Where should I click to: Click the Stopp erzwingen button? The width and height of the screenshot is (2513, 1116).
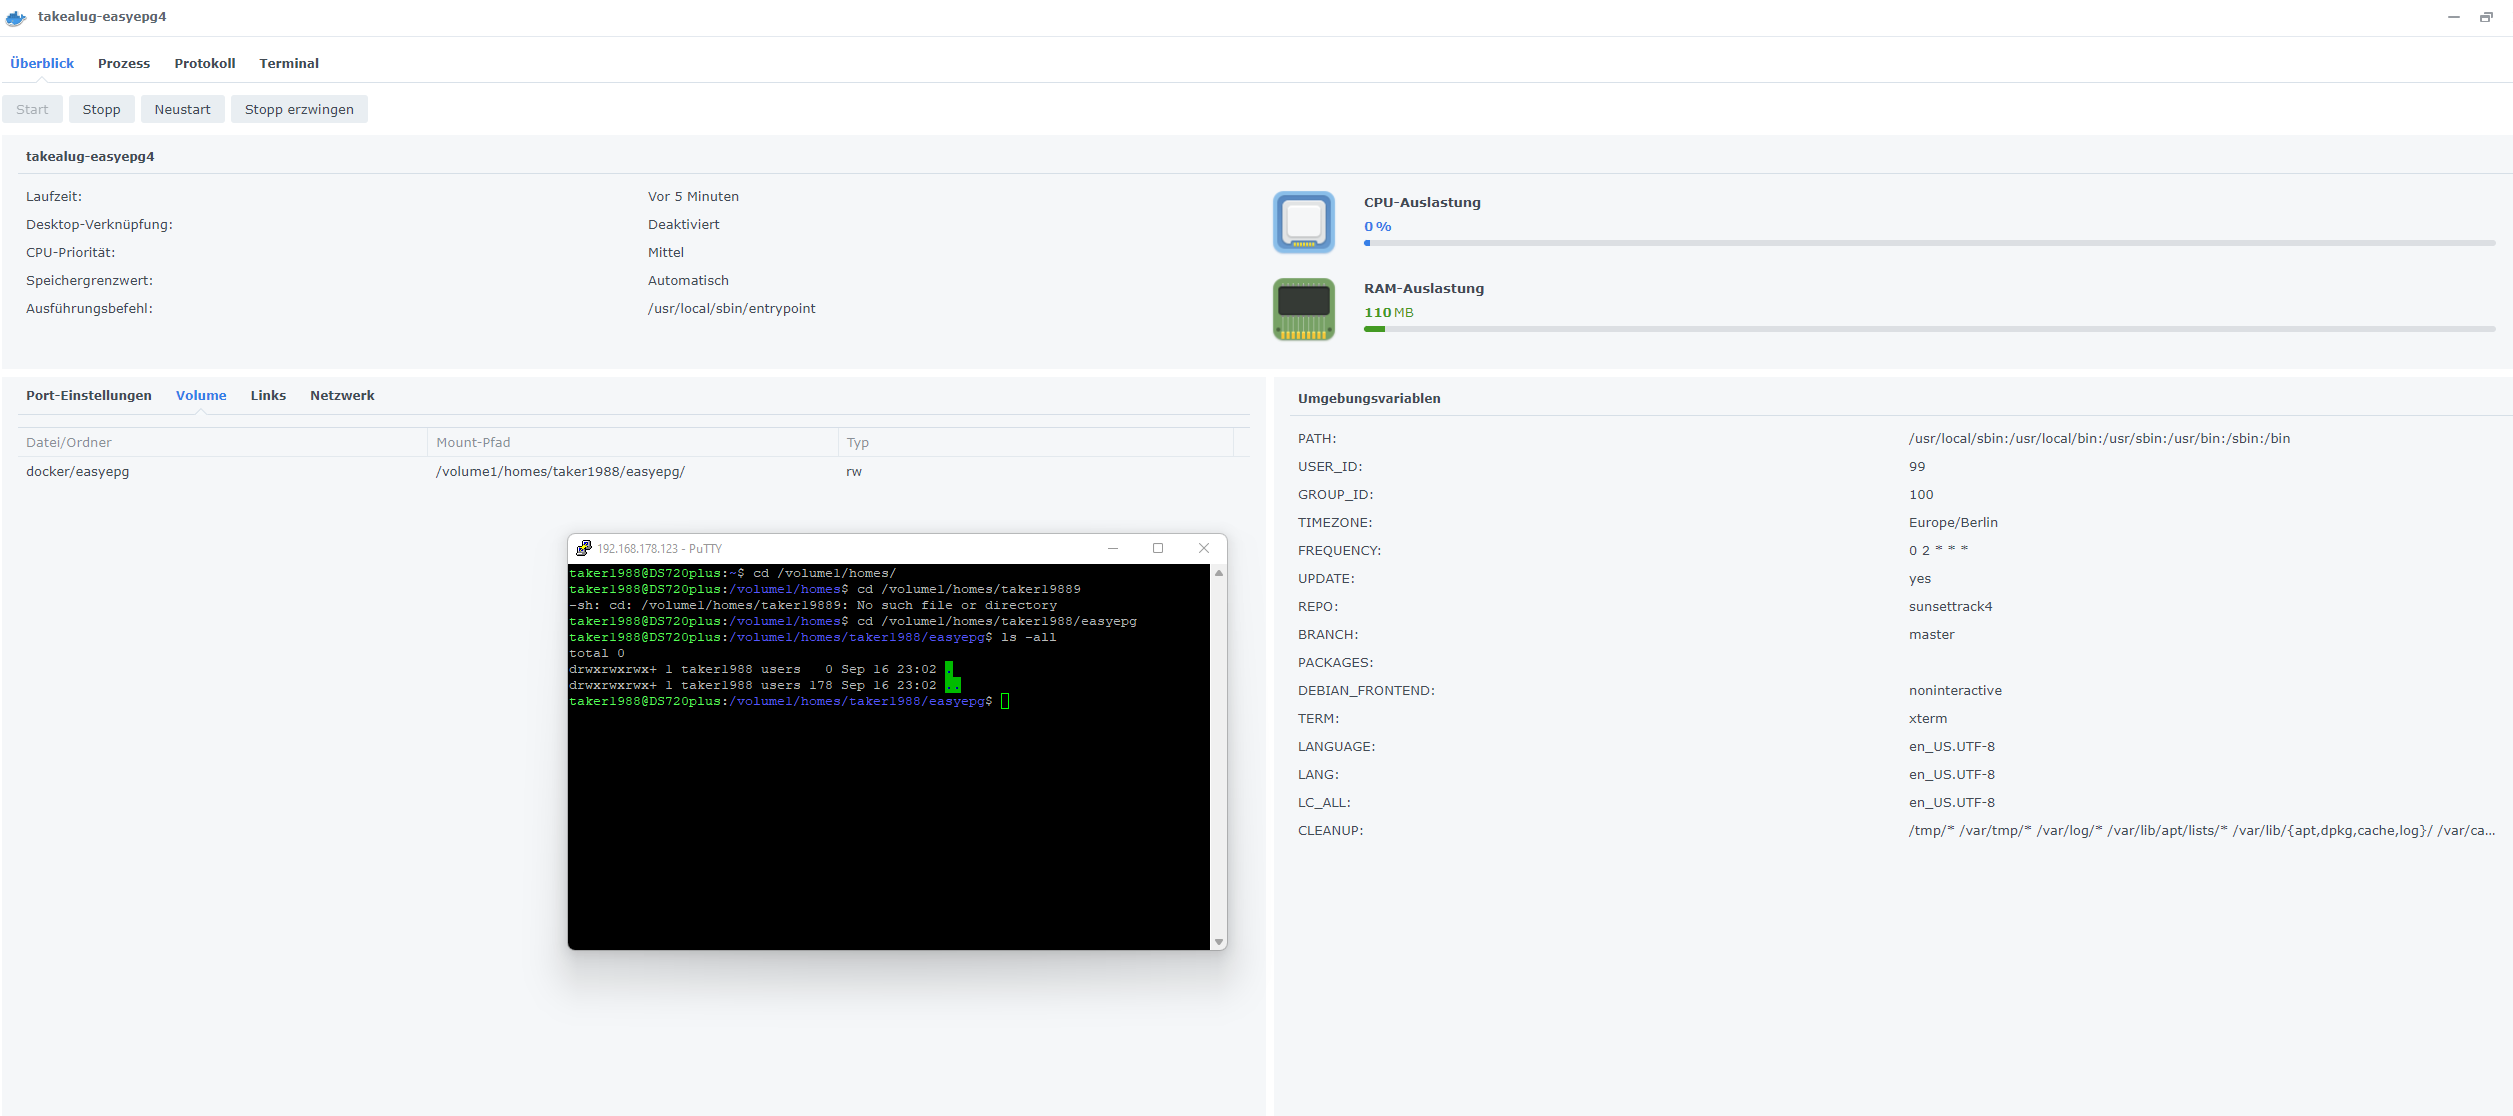(299, 109)
